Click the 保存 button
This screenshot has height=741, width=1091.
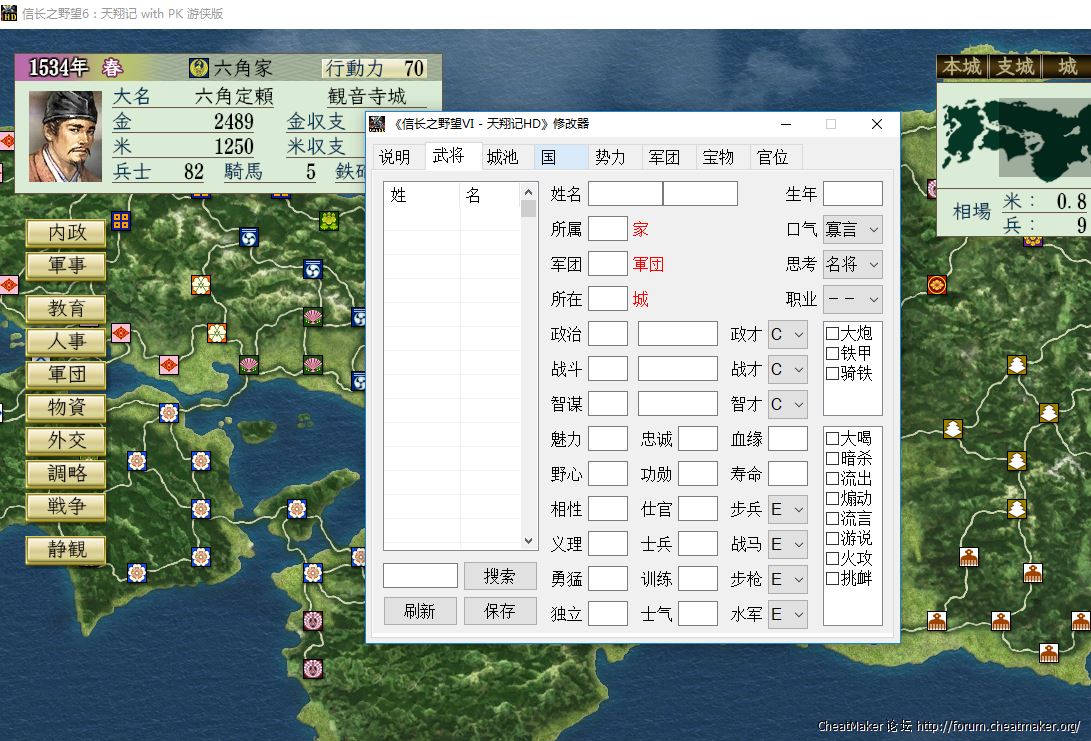tap(500, 611)
